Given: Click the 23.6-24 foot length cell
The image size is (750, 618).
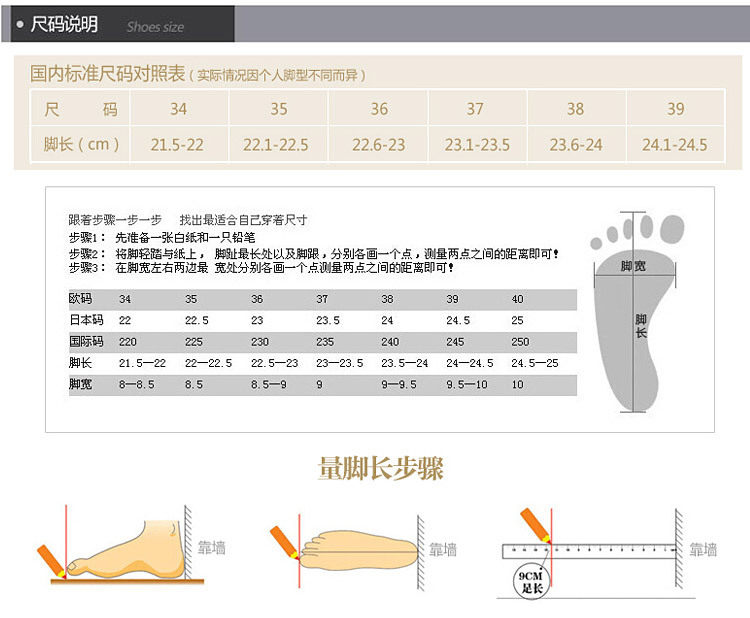Looking at the screenshot, I should [x=576, y=144].
